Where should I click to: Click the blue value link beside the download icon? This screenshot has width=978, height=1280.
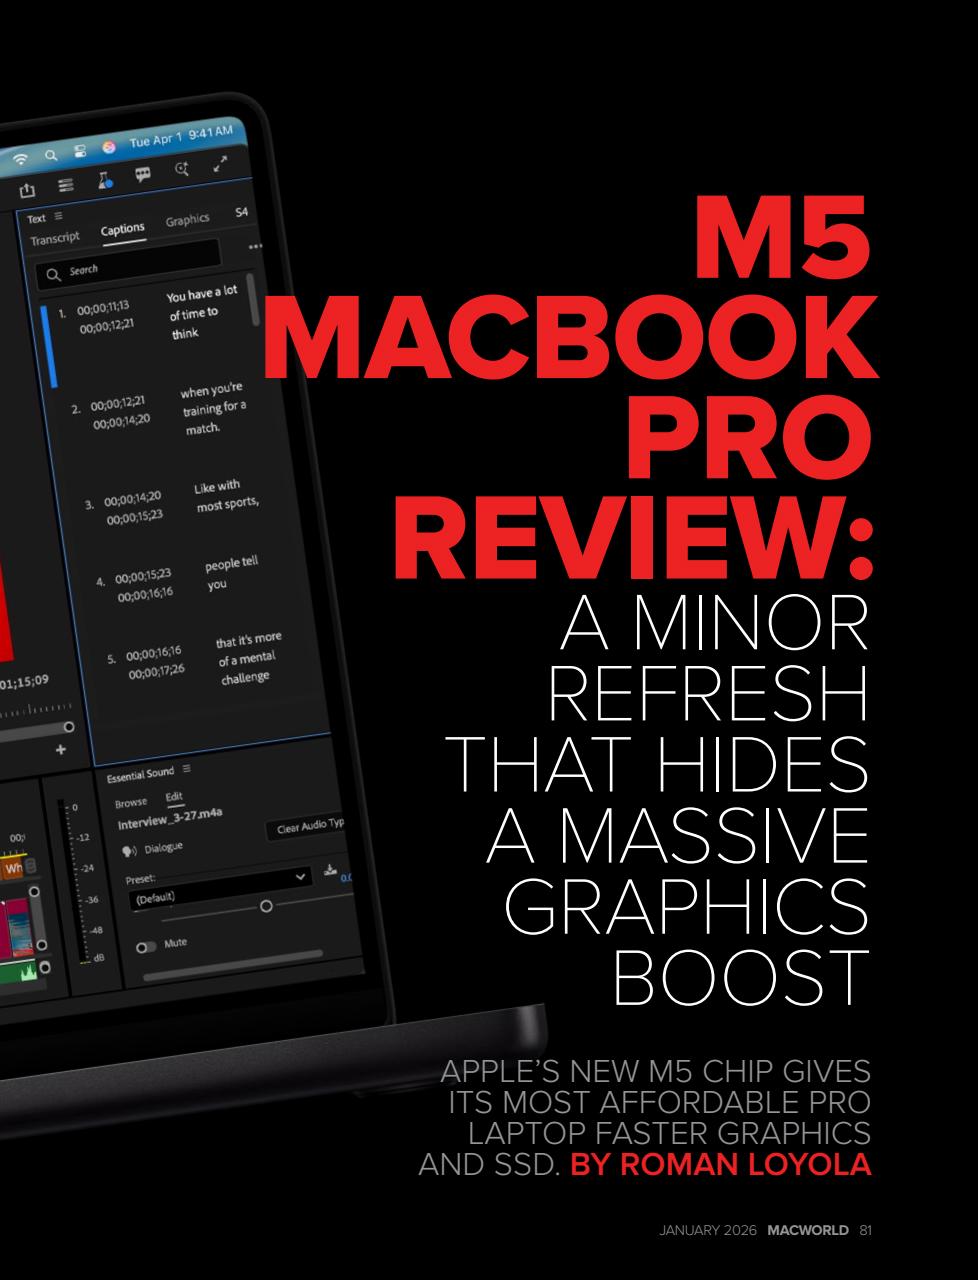[x=346, y=878]
